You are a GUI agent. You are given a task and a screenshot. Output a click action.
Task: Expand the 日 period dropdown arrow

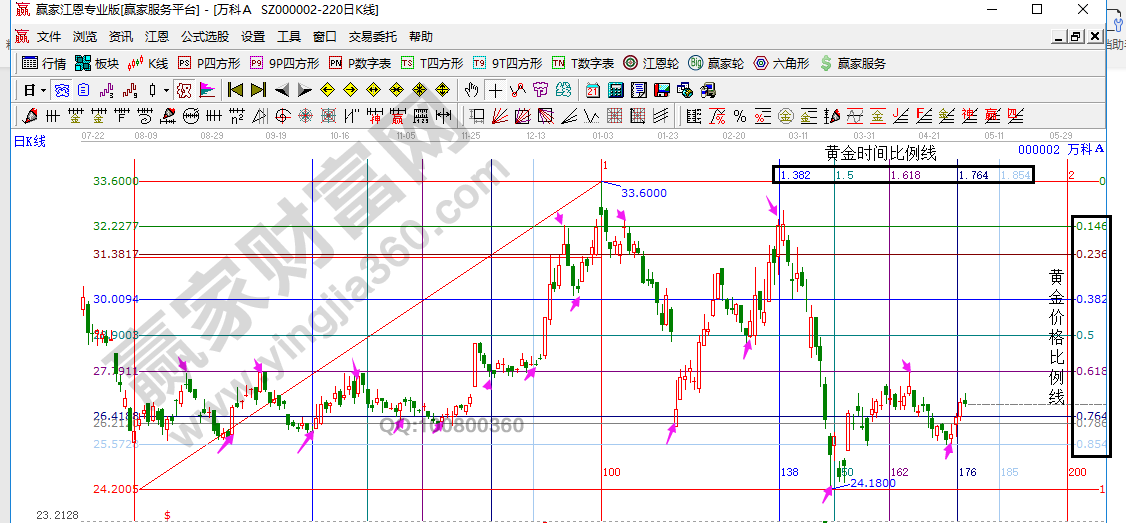pos(41,89)
